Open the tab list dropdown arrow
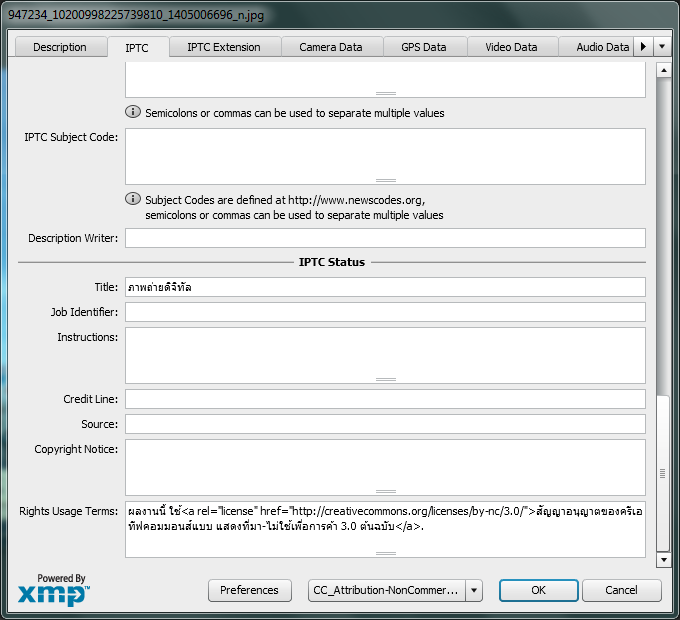Image resolution: width=680 pixels, height=620 pixels. click(662, 46)
